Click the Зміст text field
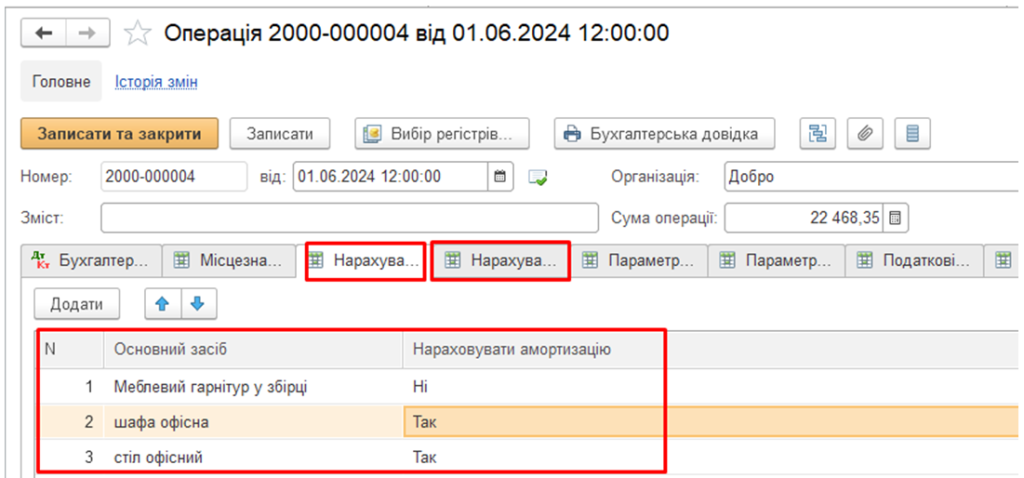1024x478 pixels. pos(350,217)
